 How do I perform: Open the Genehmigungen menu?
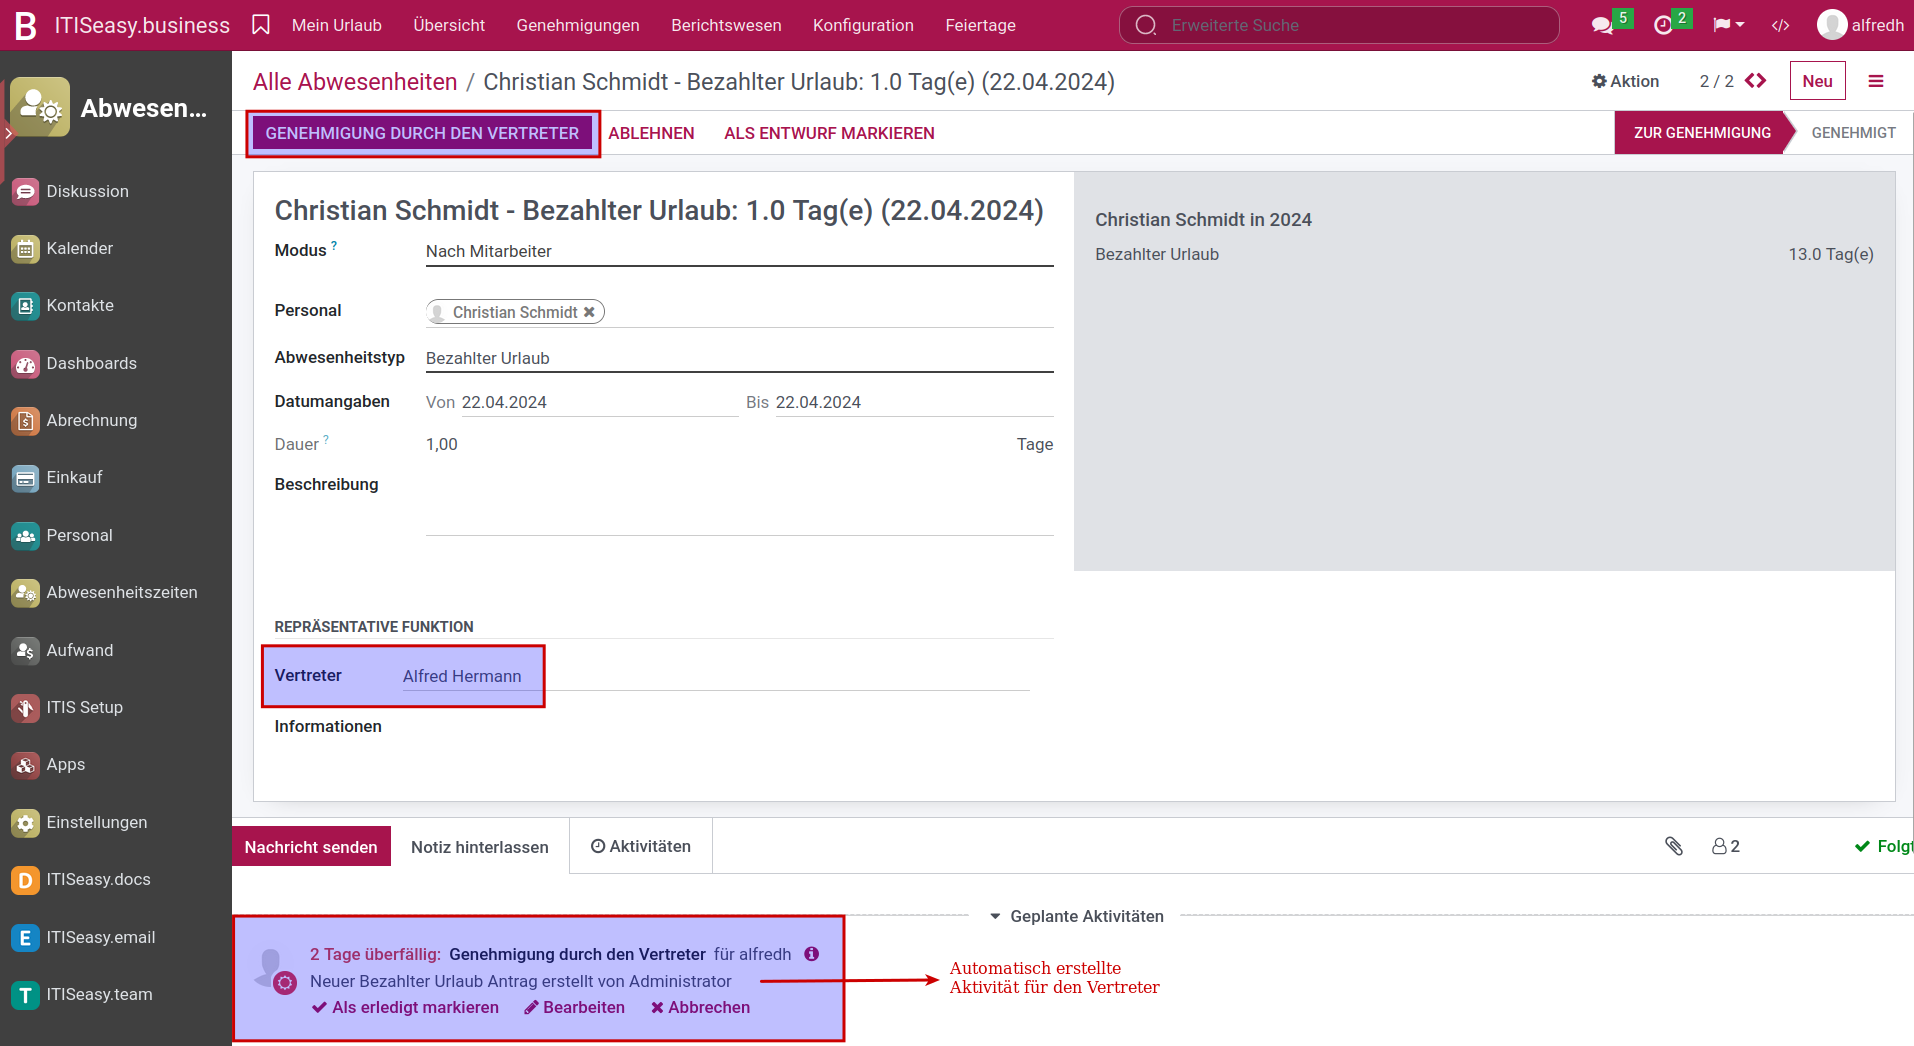point(578,25)
